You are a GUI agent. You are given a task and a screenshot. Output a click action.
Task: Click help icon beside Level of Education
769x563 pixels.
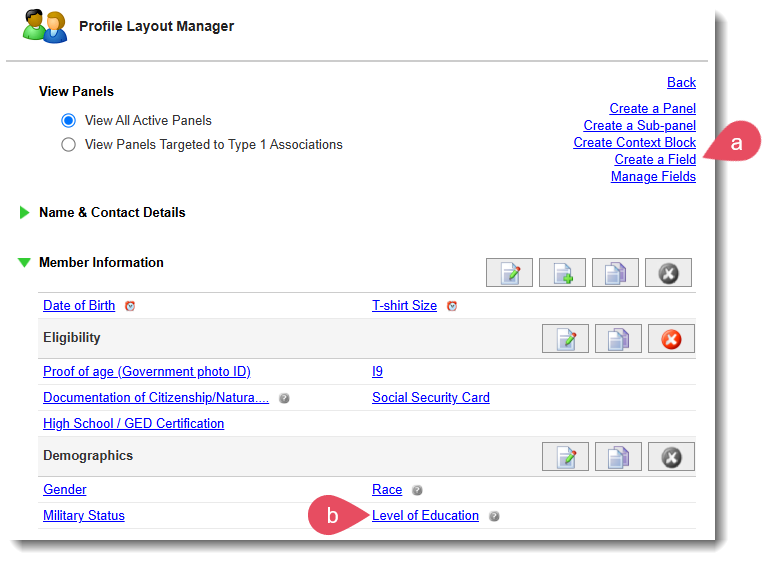[x=494, y=516]
